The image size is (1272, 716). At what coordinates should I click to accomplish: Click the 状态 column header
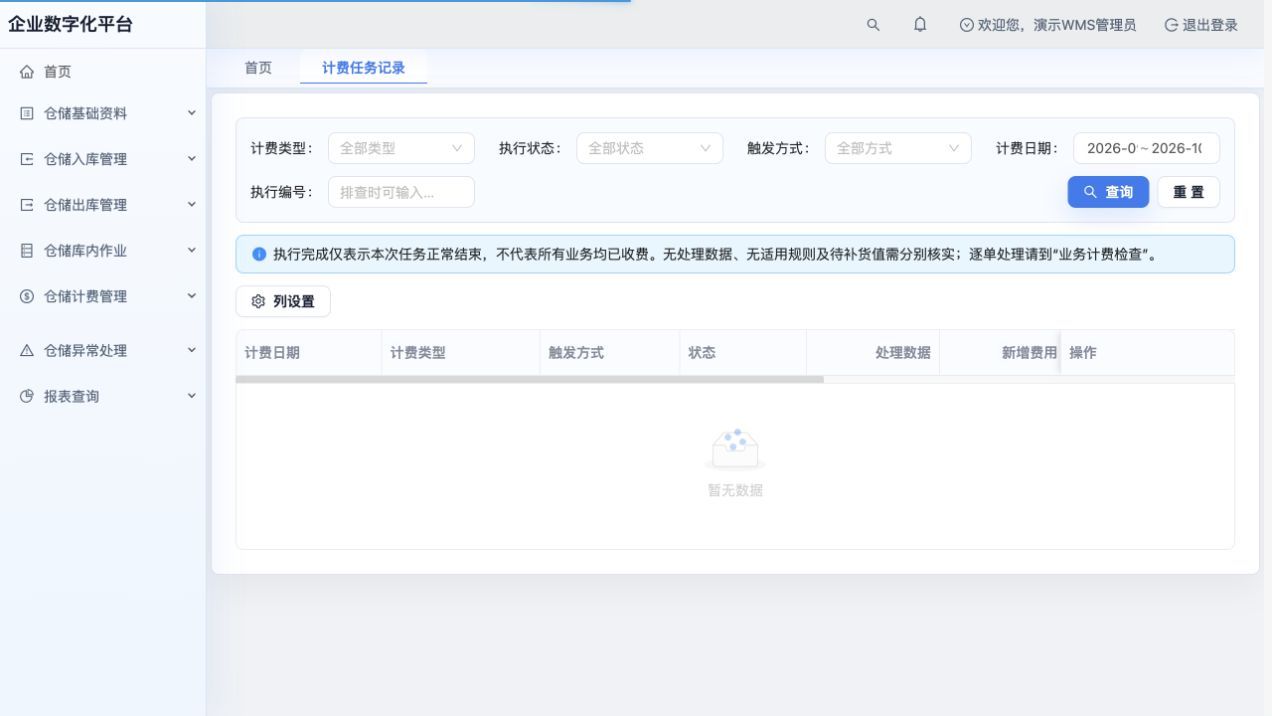pyautogui.click(x=743, y=353)
